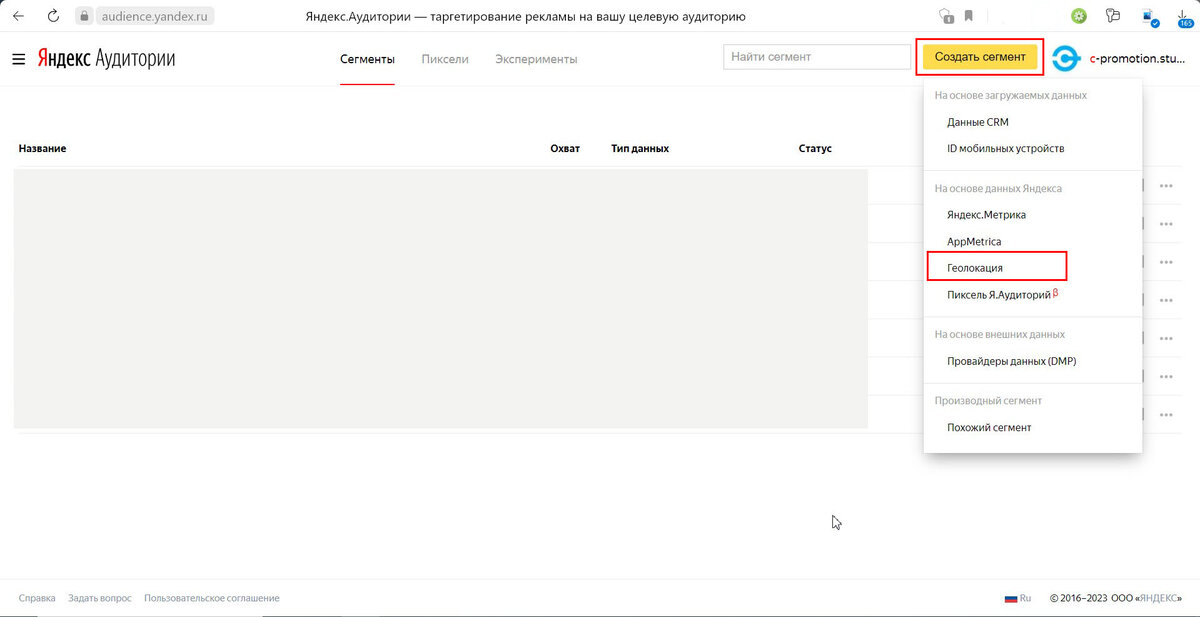The width and height of the screenshot is (1200, 617).
Task: Click the Создать сегмент button
Action: (980, 57)
